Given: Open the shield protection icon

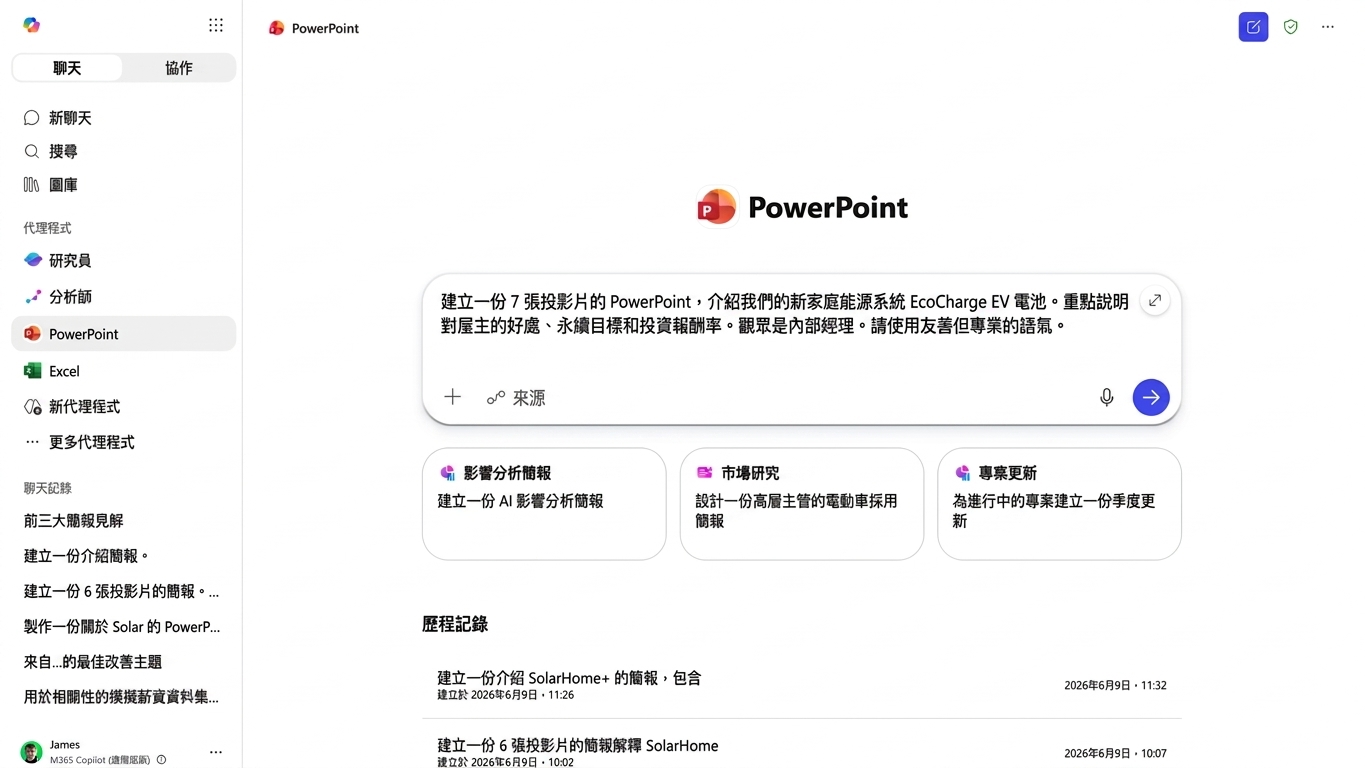Looking at the screenshot, I should pyautogui.click(x=1291, y=27).
